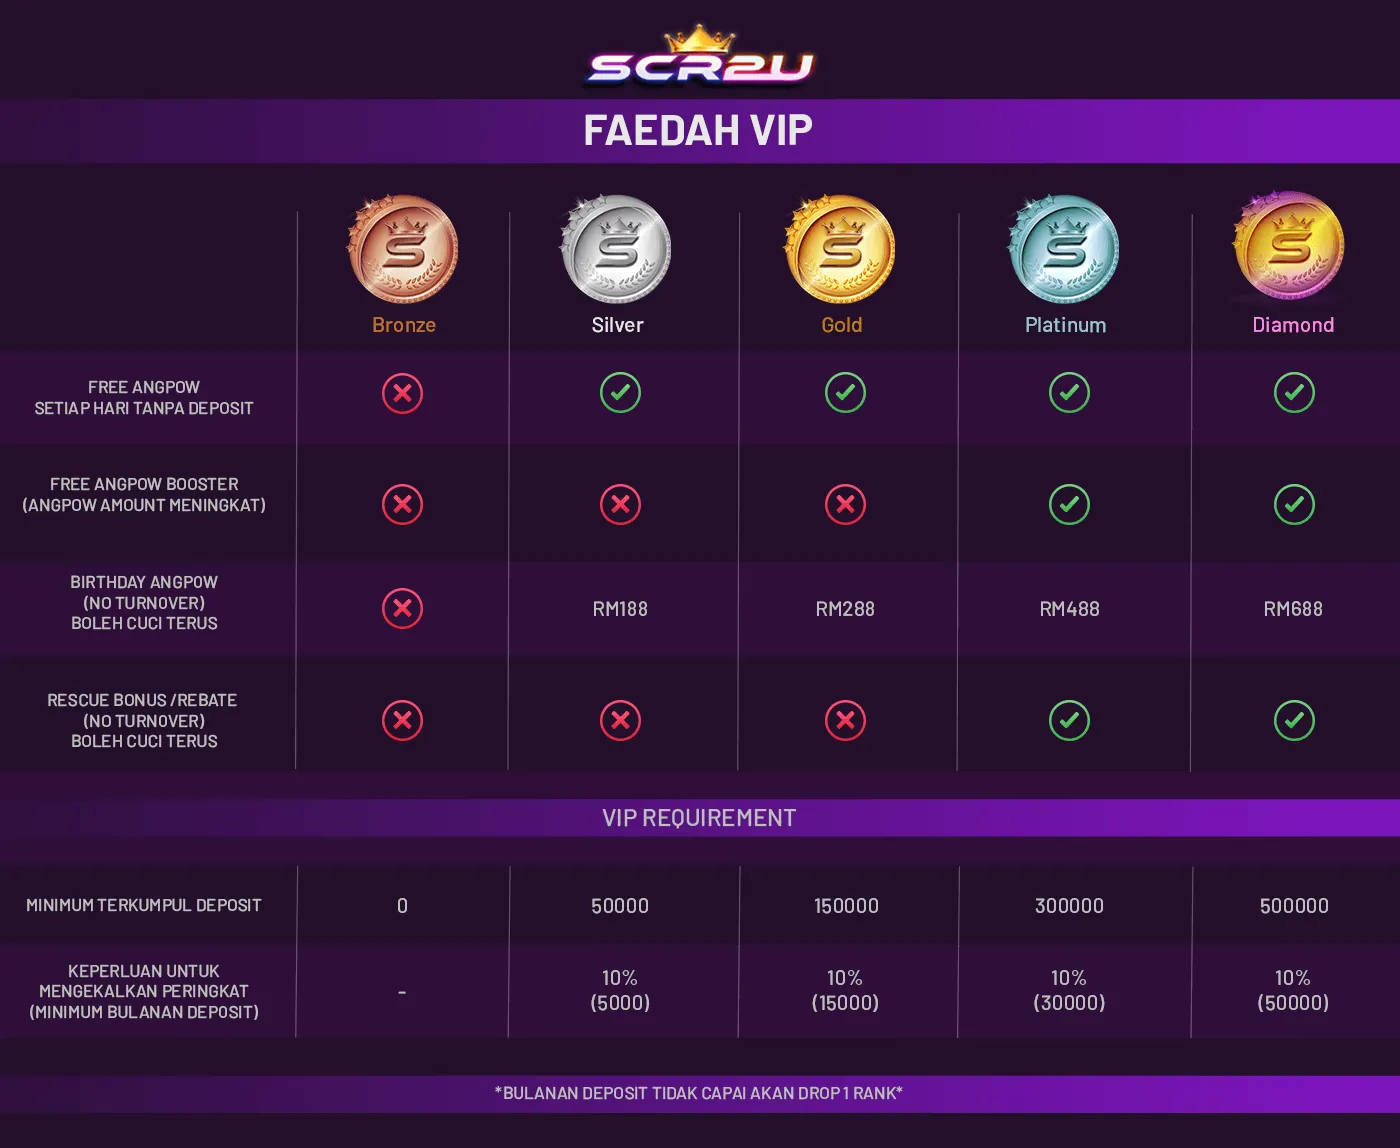Click Silver red cross for Angpow Booster

click(620, 504)
